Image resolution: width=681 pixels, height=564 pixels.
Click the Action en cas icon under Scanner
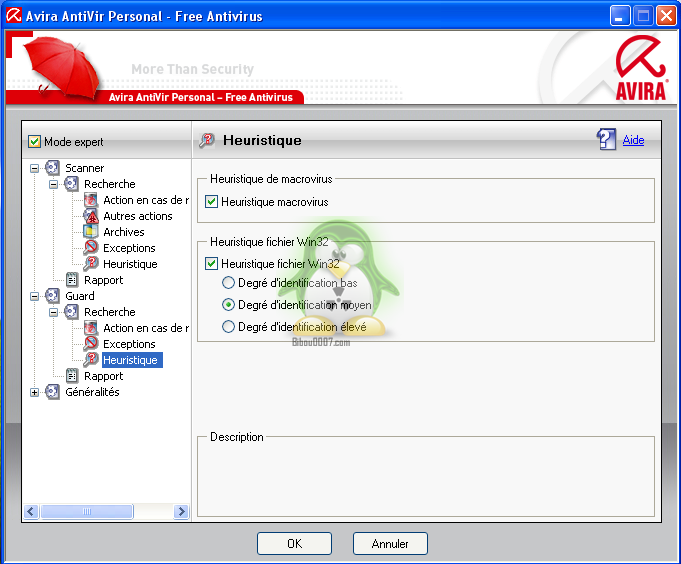tap(90, 200)
